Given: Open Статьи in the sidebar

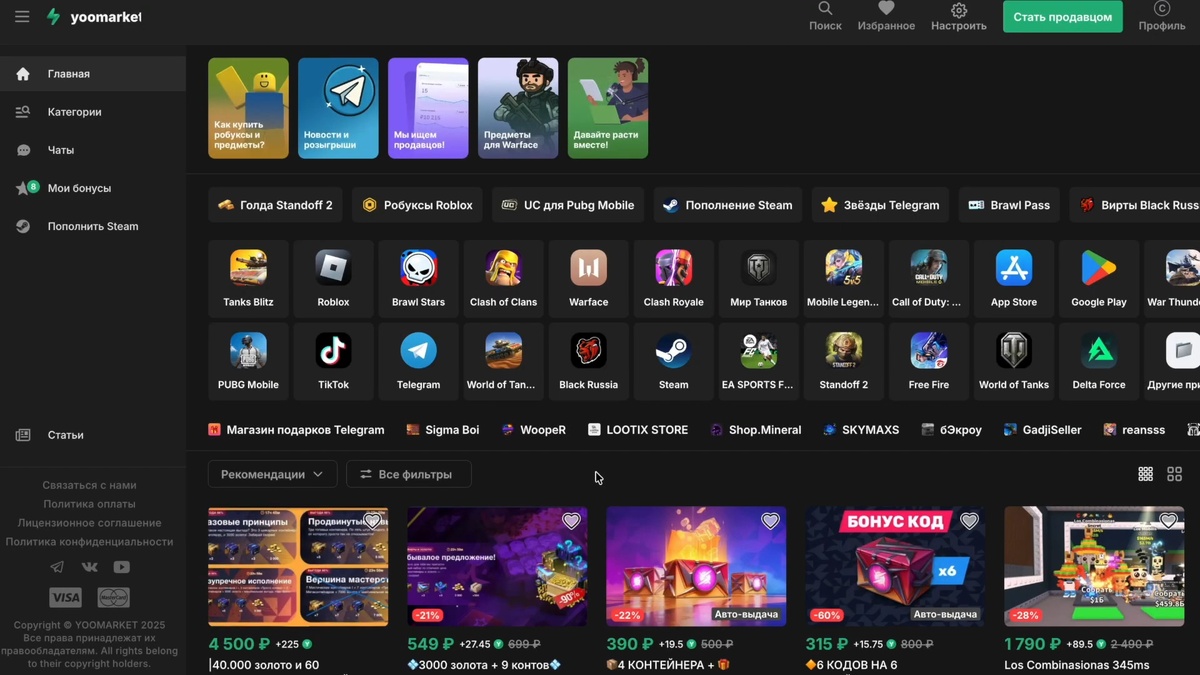Looking at the screenshot, I should [x=93, y=435].
